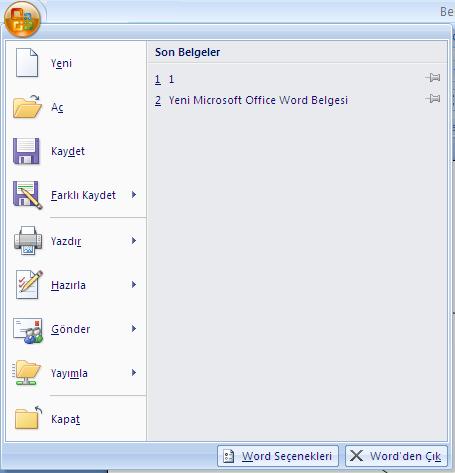Pin document 1 to the recent list
Screen dimensions: 455x473
[x=433, y=78]
